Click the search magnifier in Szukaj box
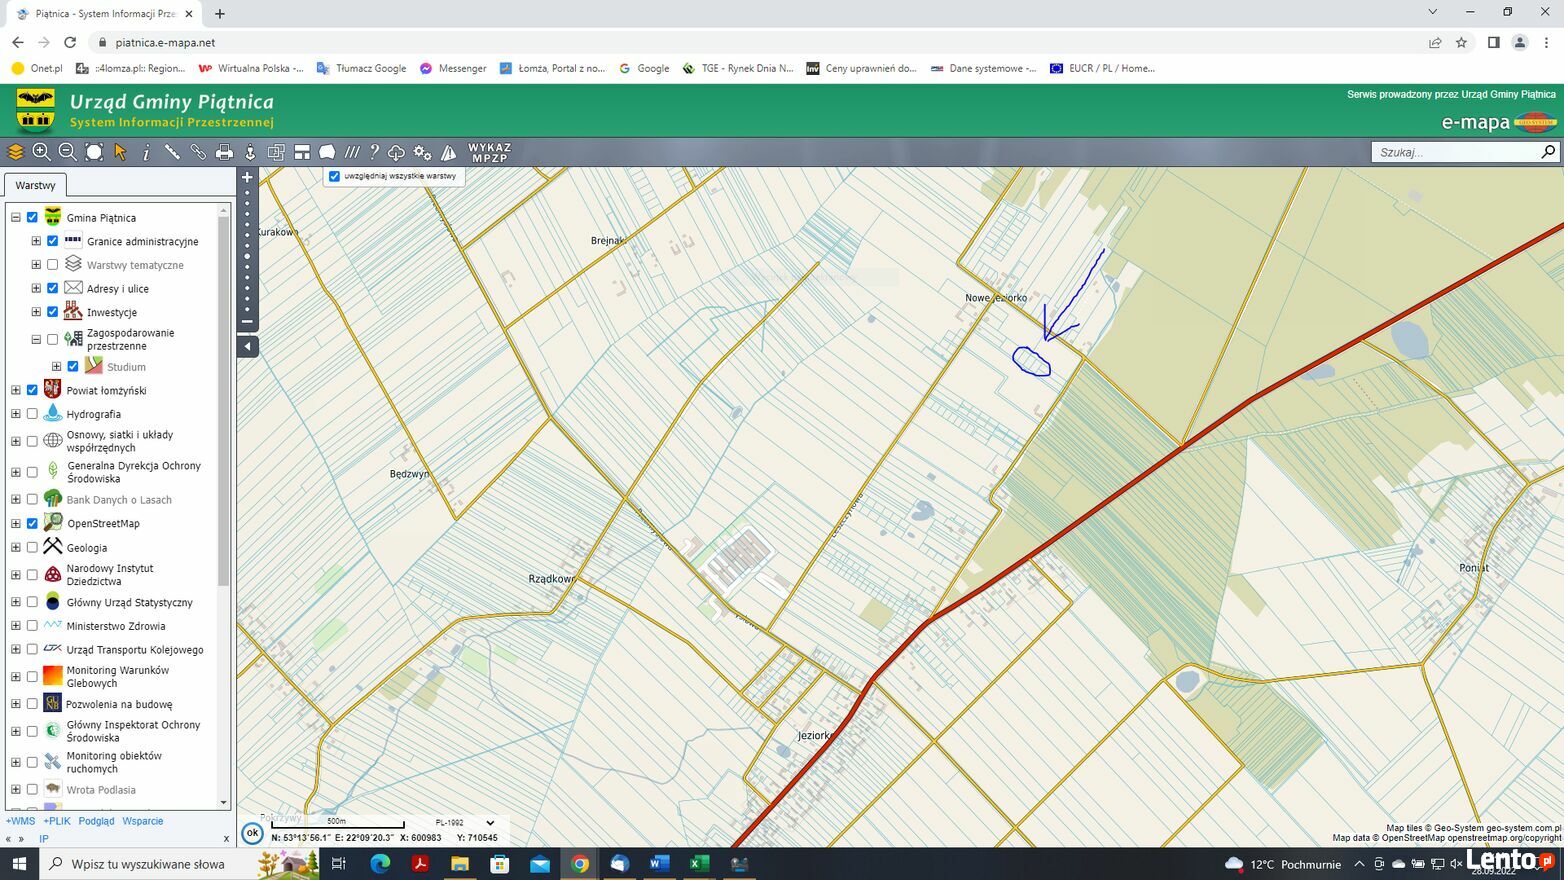This screenshot has height=880, width=1564. [x=1548, y=152]
